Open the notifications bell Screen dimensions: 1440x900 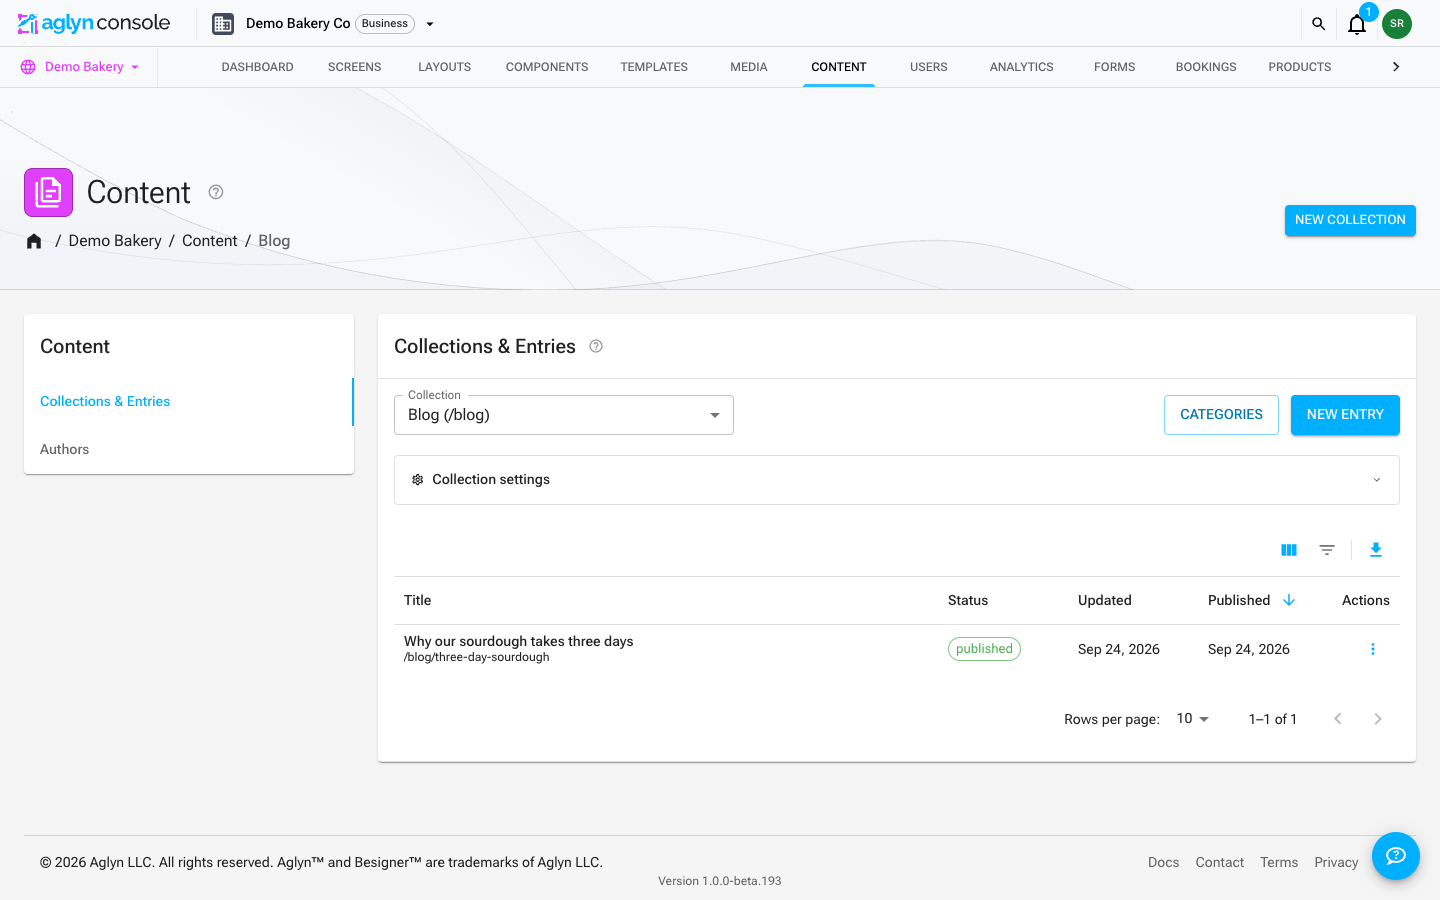pyautogui.click(x=1357, y=24)
